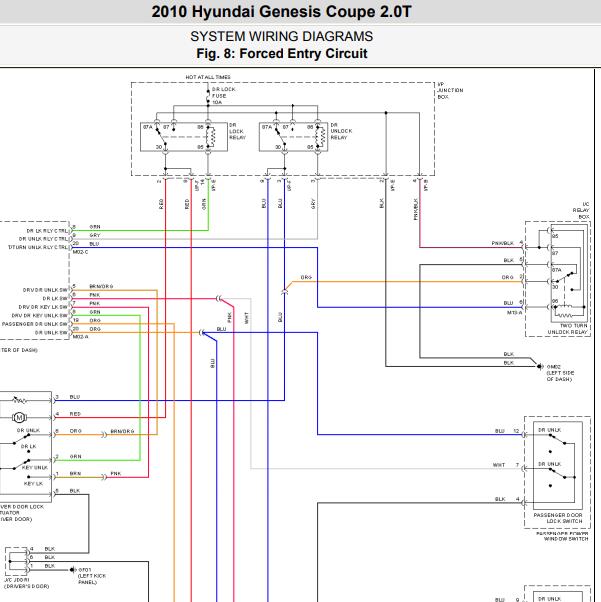The width and height of the screenshot is (601, 602).
Task: Click the Fig. 8: Forced Entry Circuit caption
Action: [x=281, y=53]
